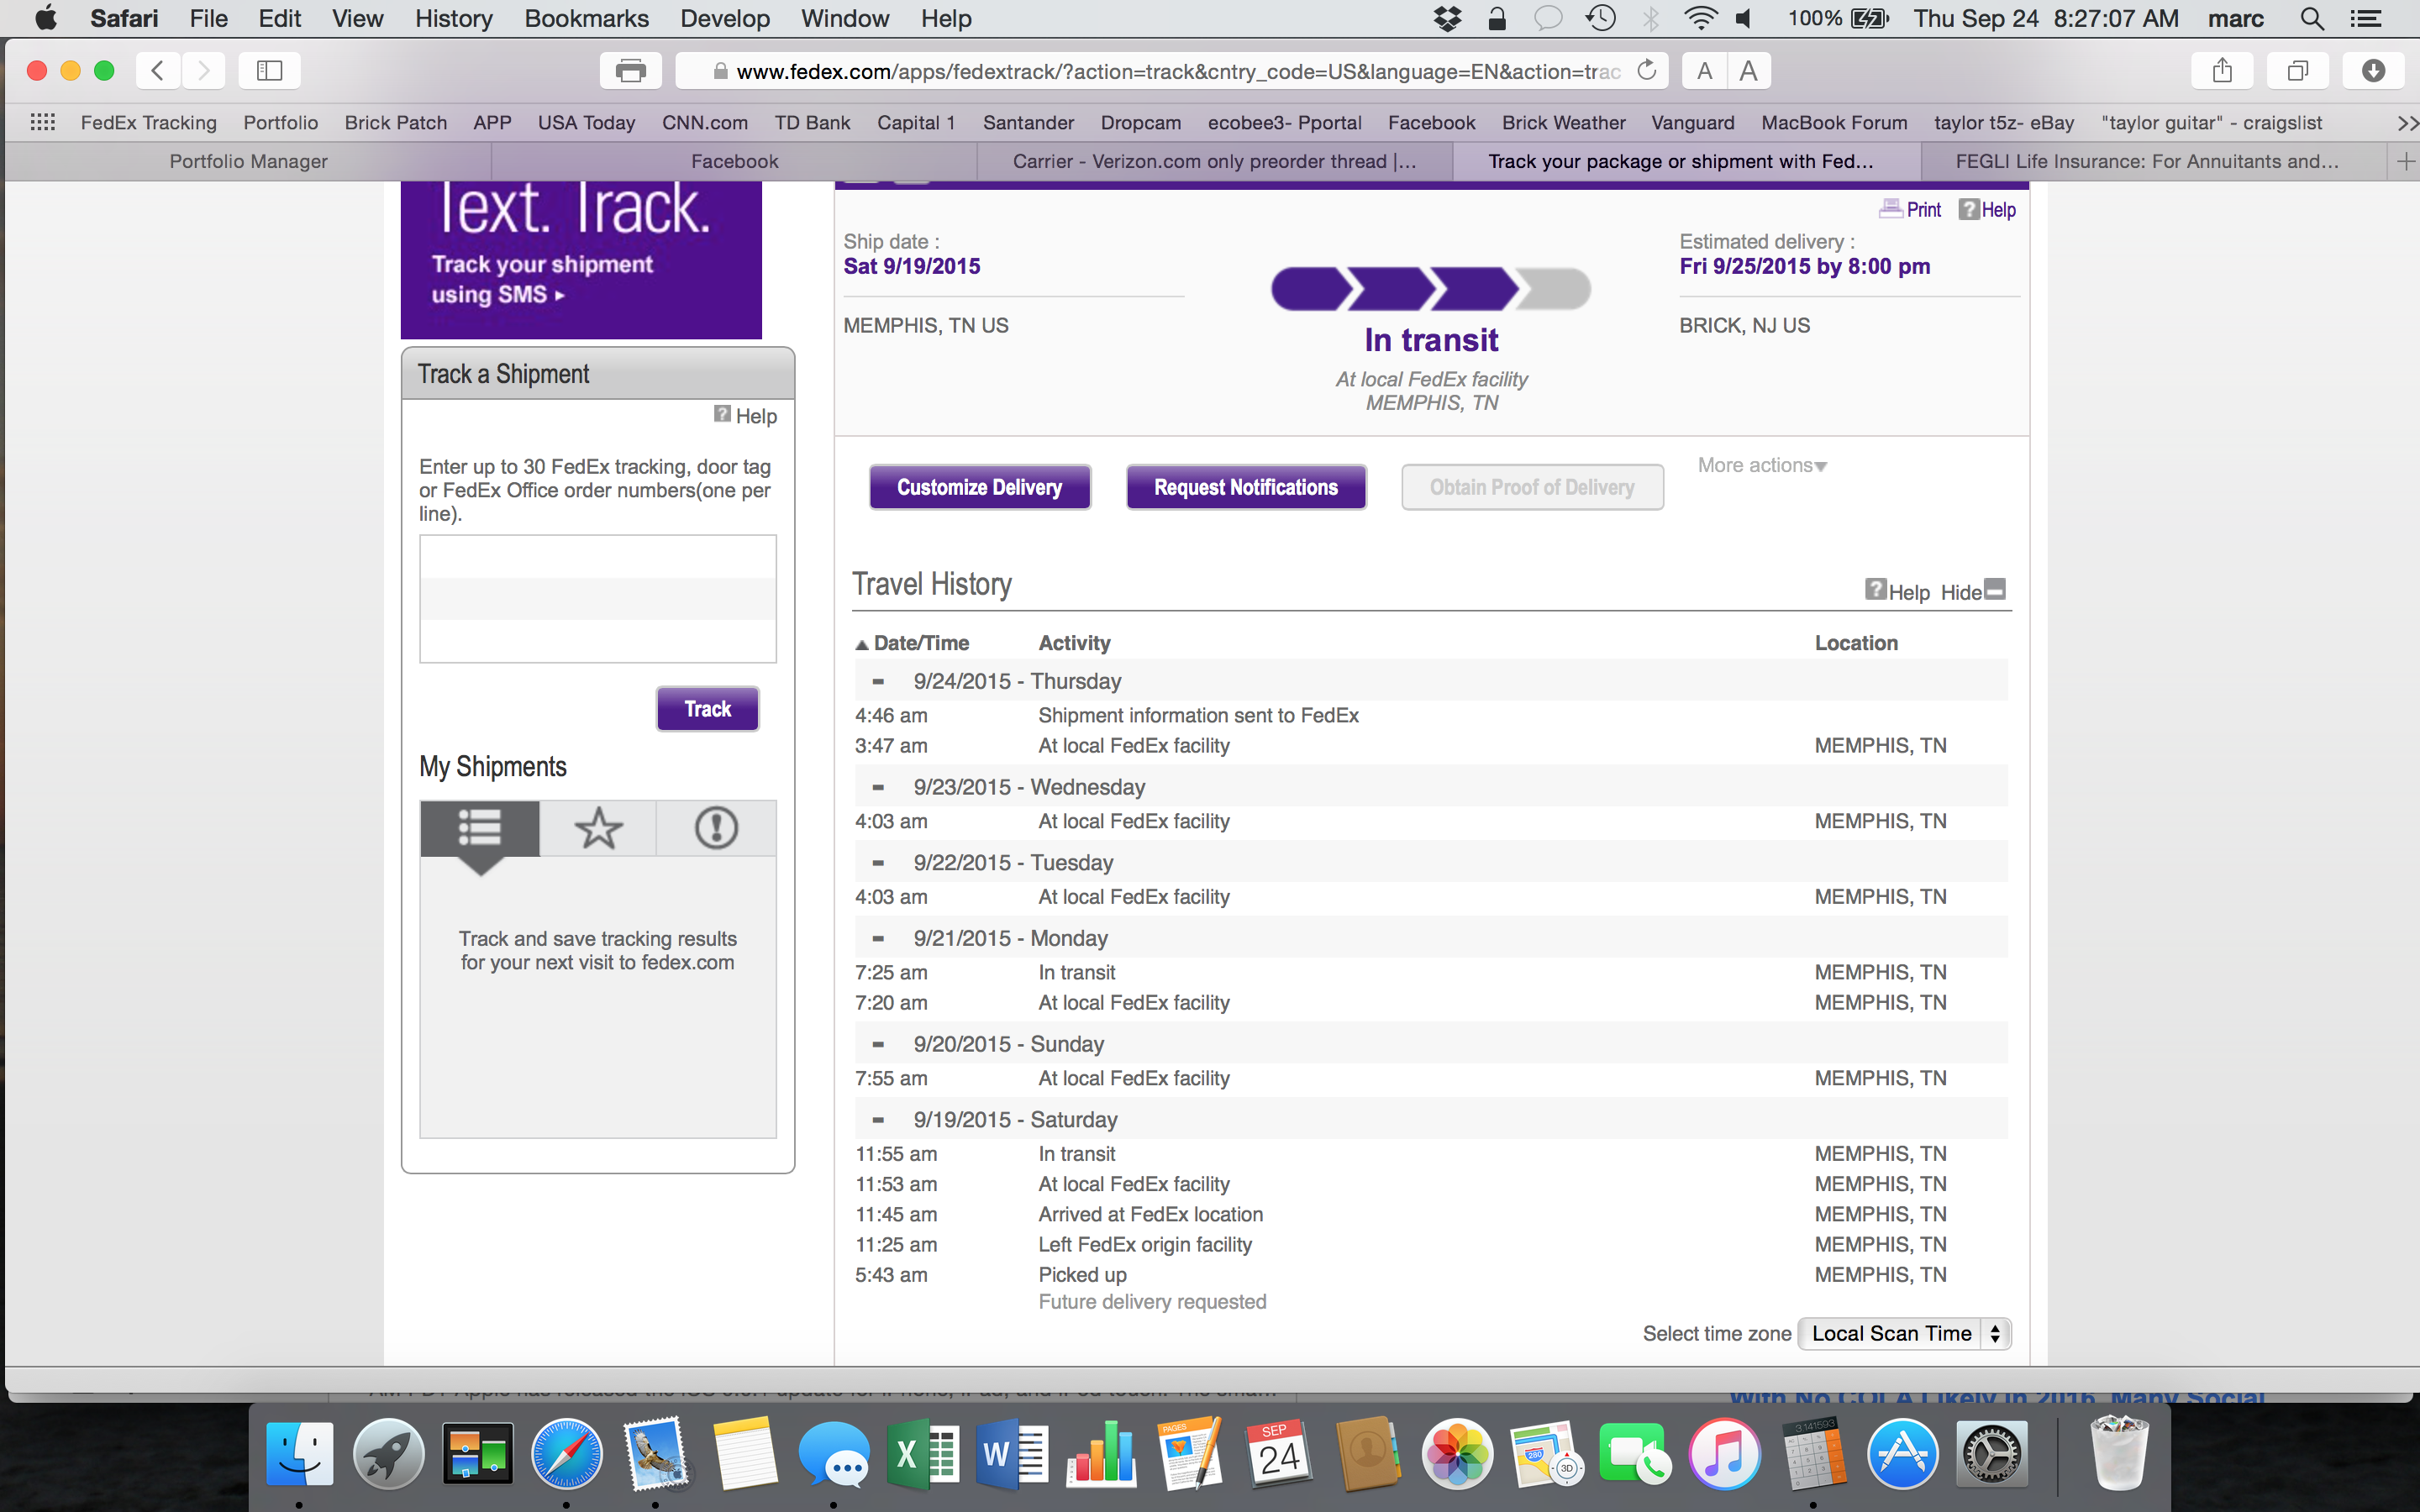Click the list view icon in My Shipments
The image size is (2420, 1512).
[480, 828]
